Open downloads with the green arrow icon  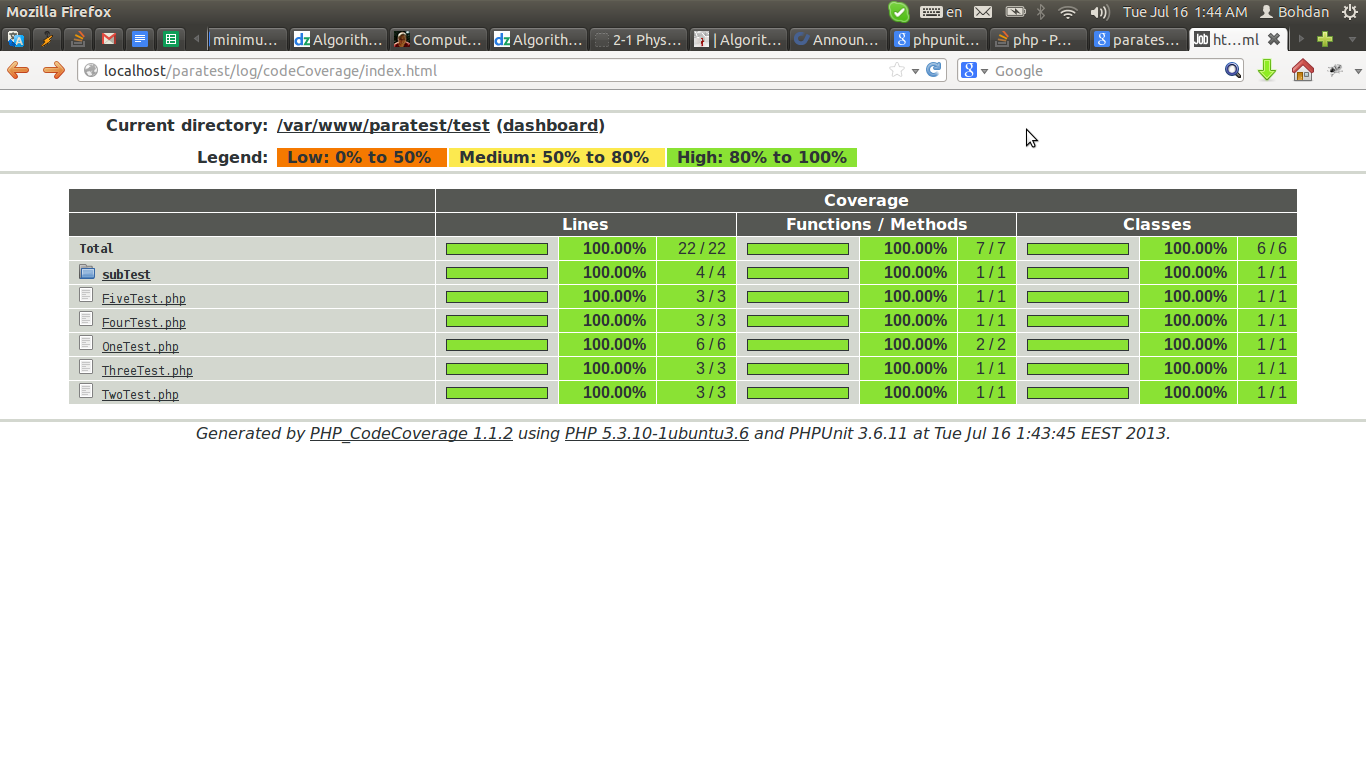point(1267,70)
